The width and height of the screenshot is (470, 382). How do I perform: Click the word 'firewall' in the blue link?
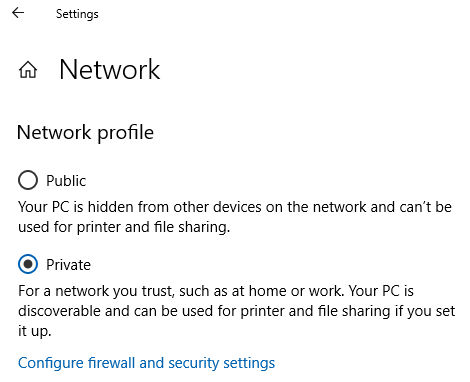111,363
